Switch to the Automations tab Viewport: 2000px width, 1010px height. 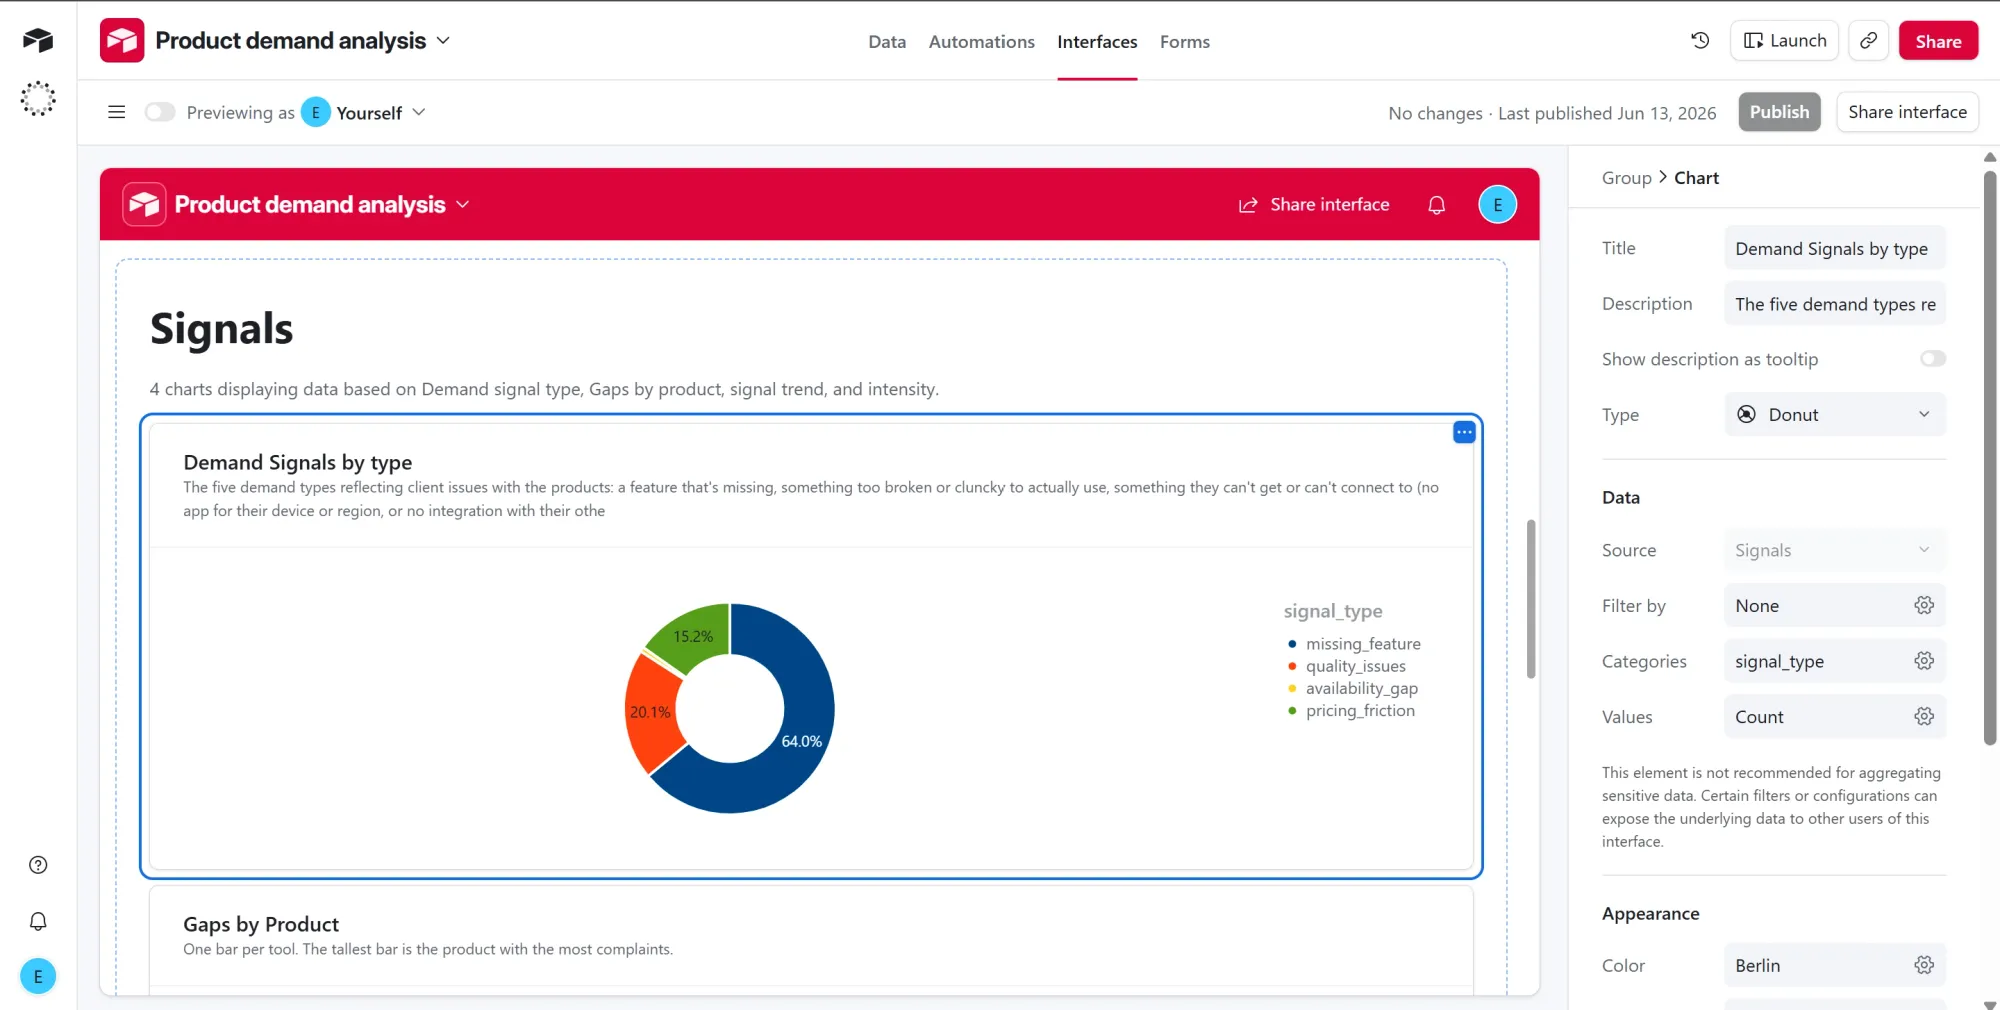[981, 42]
